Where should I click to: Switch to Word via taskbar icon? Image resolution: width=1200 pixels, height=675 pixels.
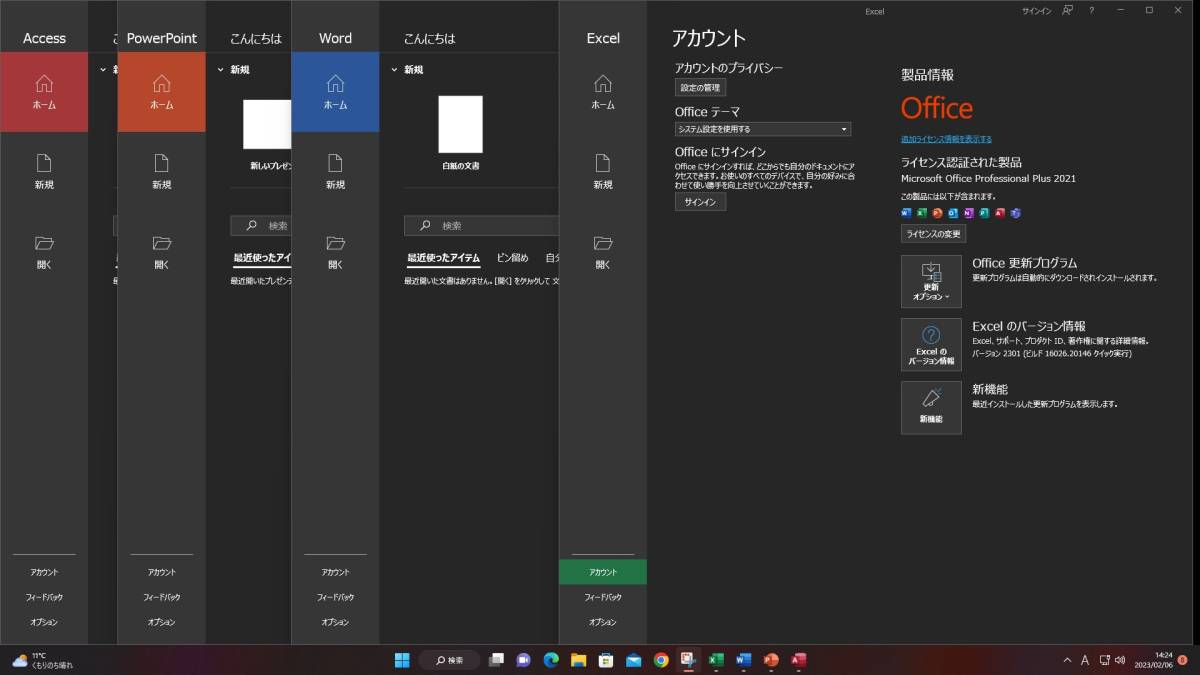(x=743, y=660)
